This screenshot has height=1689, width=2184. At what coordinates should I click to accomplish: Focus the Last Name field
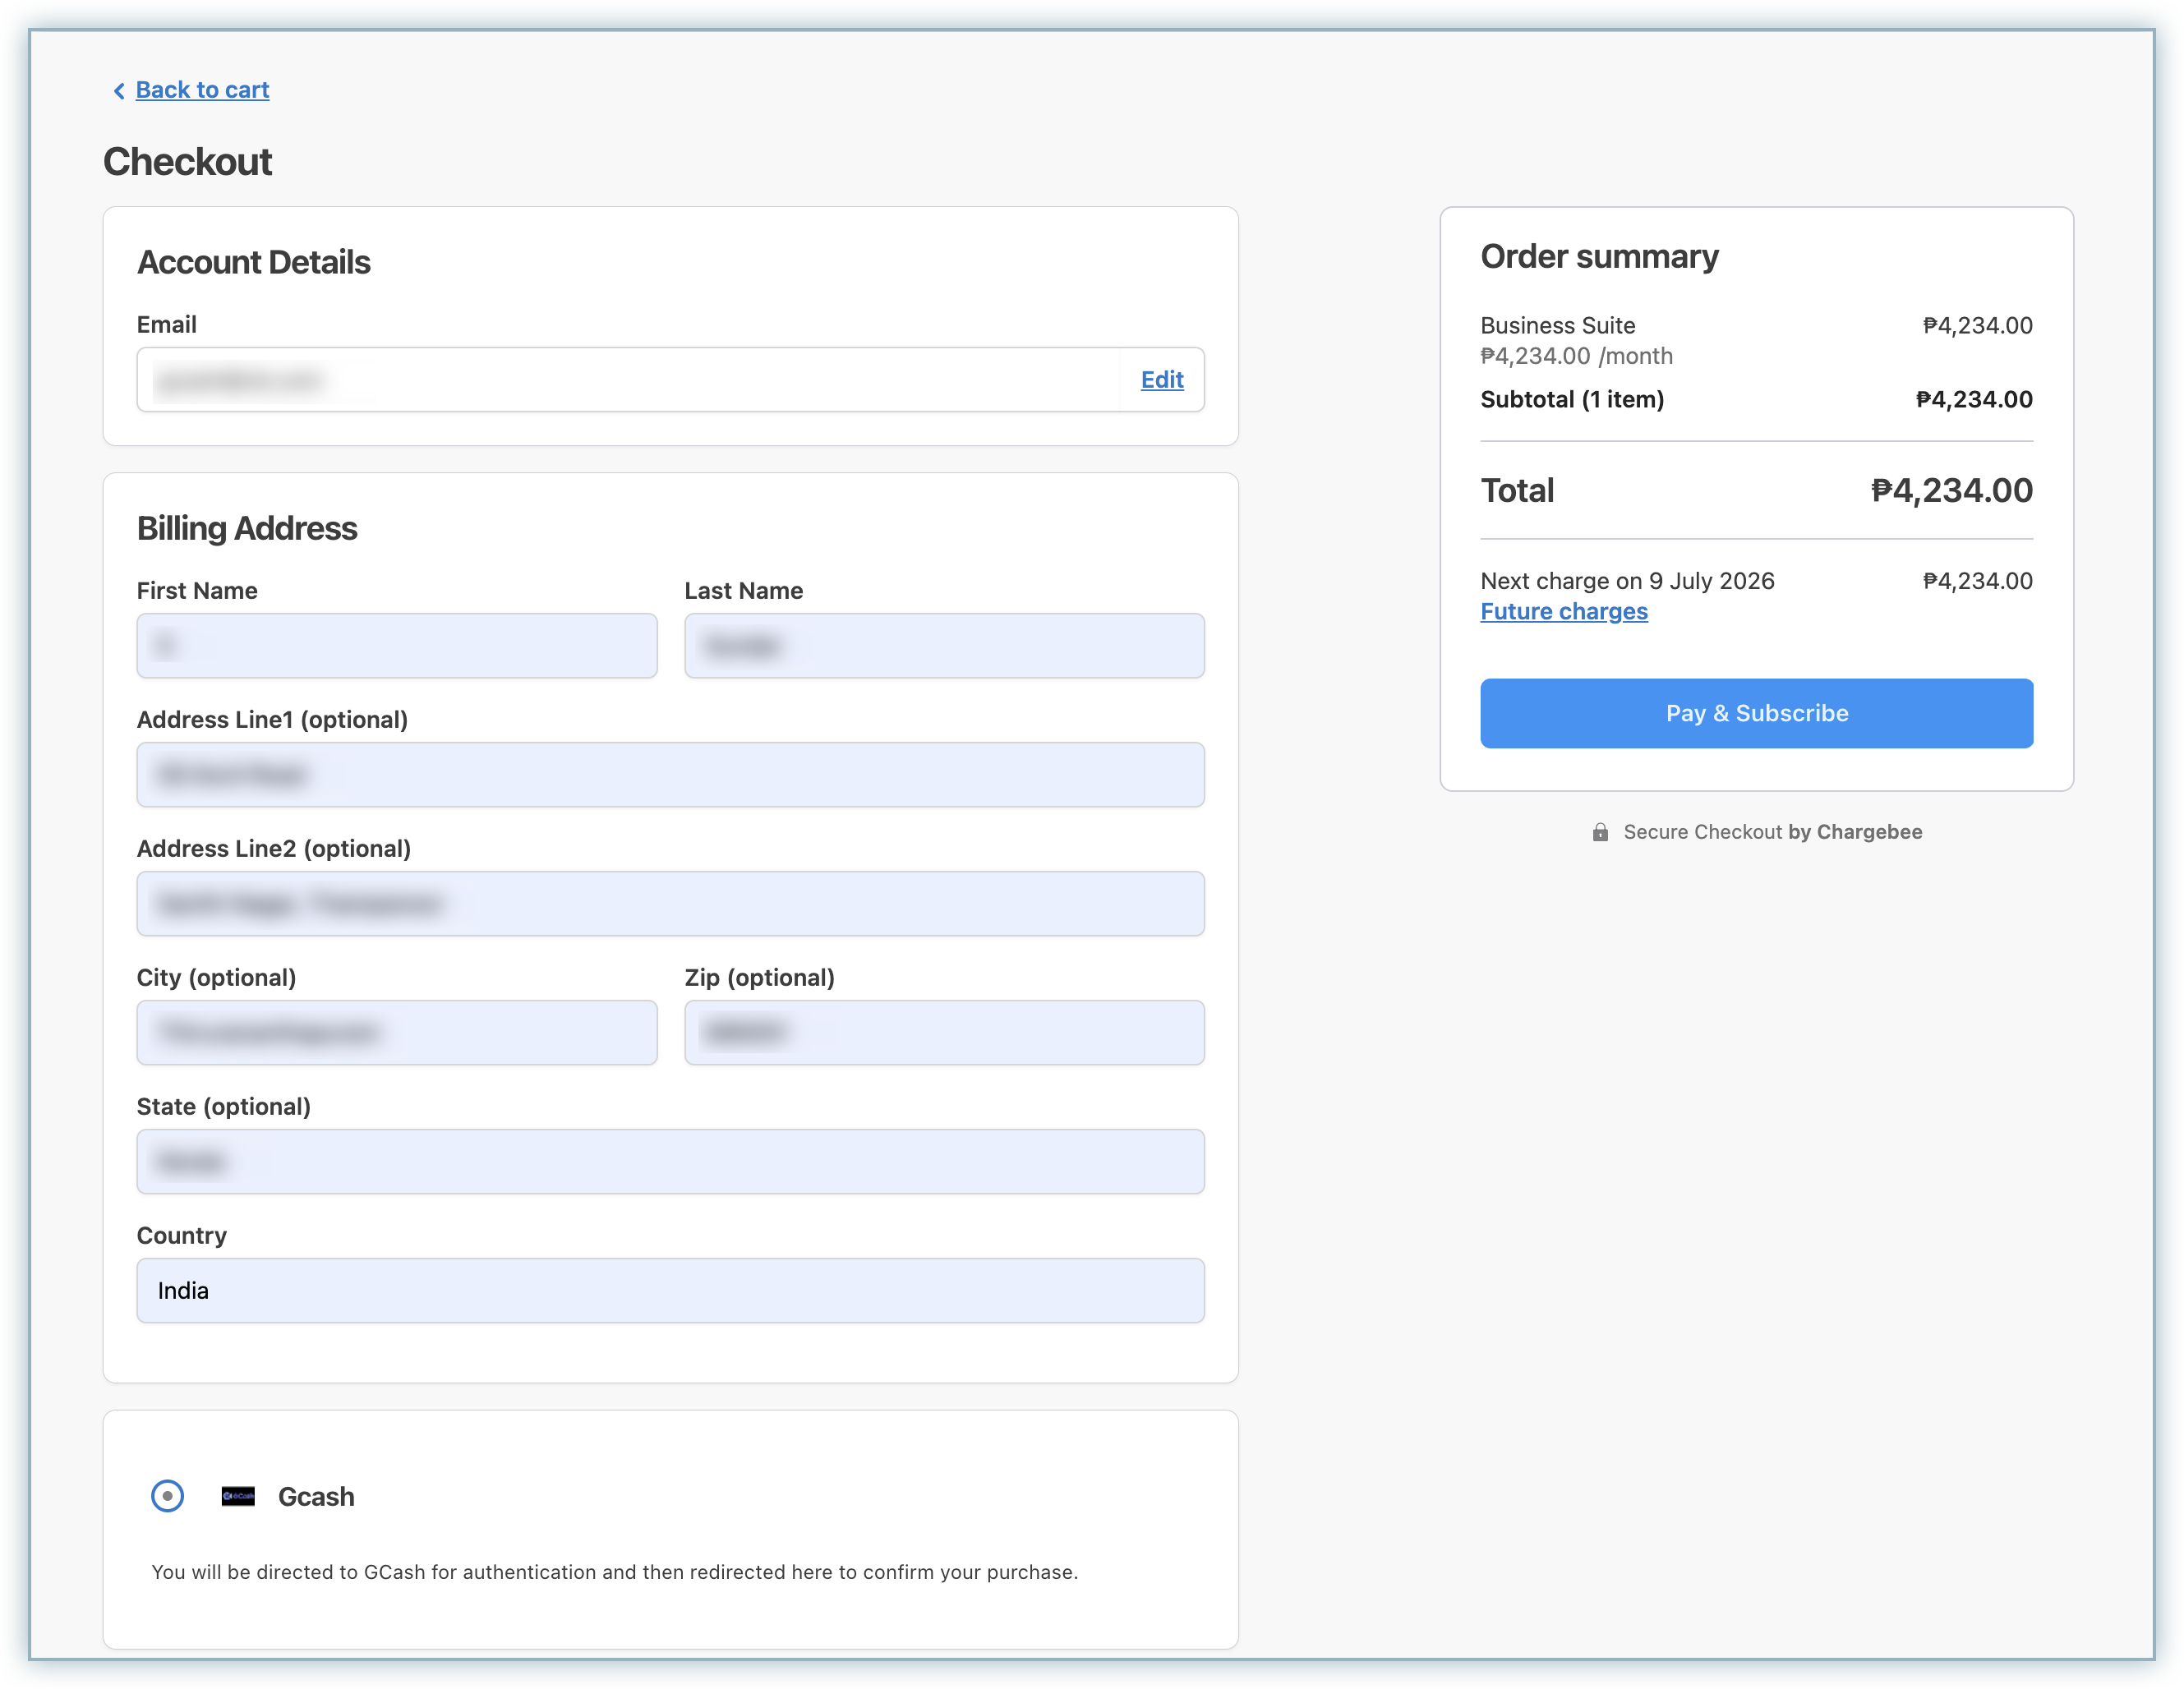tap(944, 646)
